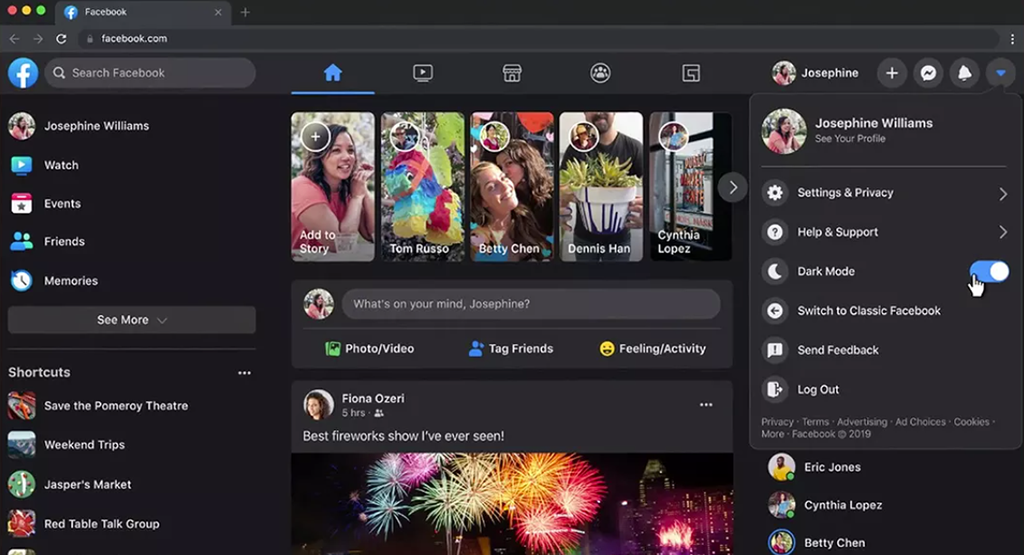Collapse the account dropdown arrow

coord(1000,73)
